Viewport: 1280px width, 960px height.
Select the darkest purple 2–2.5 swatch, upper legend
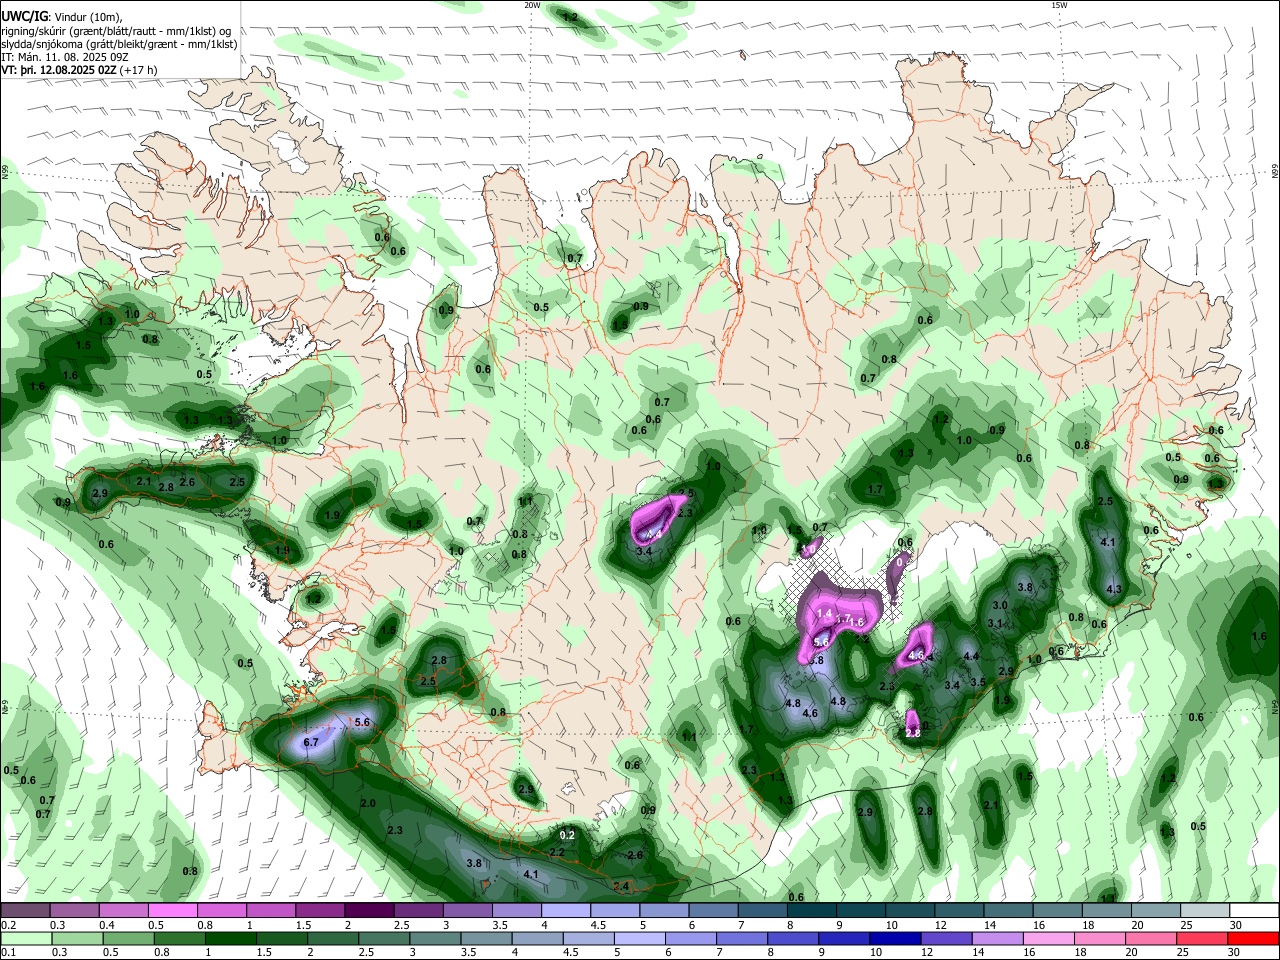pos(369,911)
